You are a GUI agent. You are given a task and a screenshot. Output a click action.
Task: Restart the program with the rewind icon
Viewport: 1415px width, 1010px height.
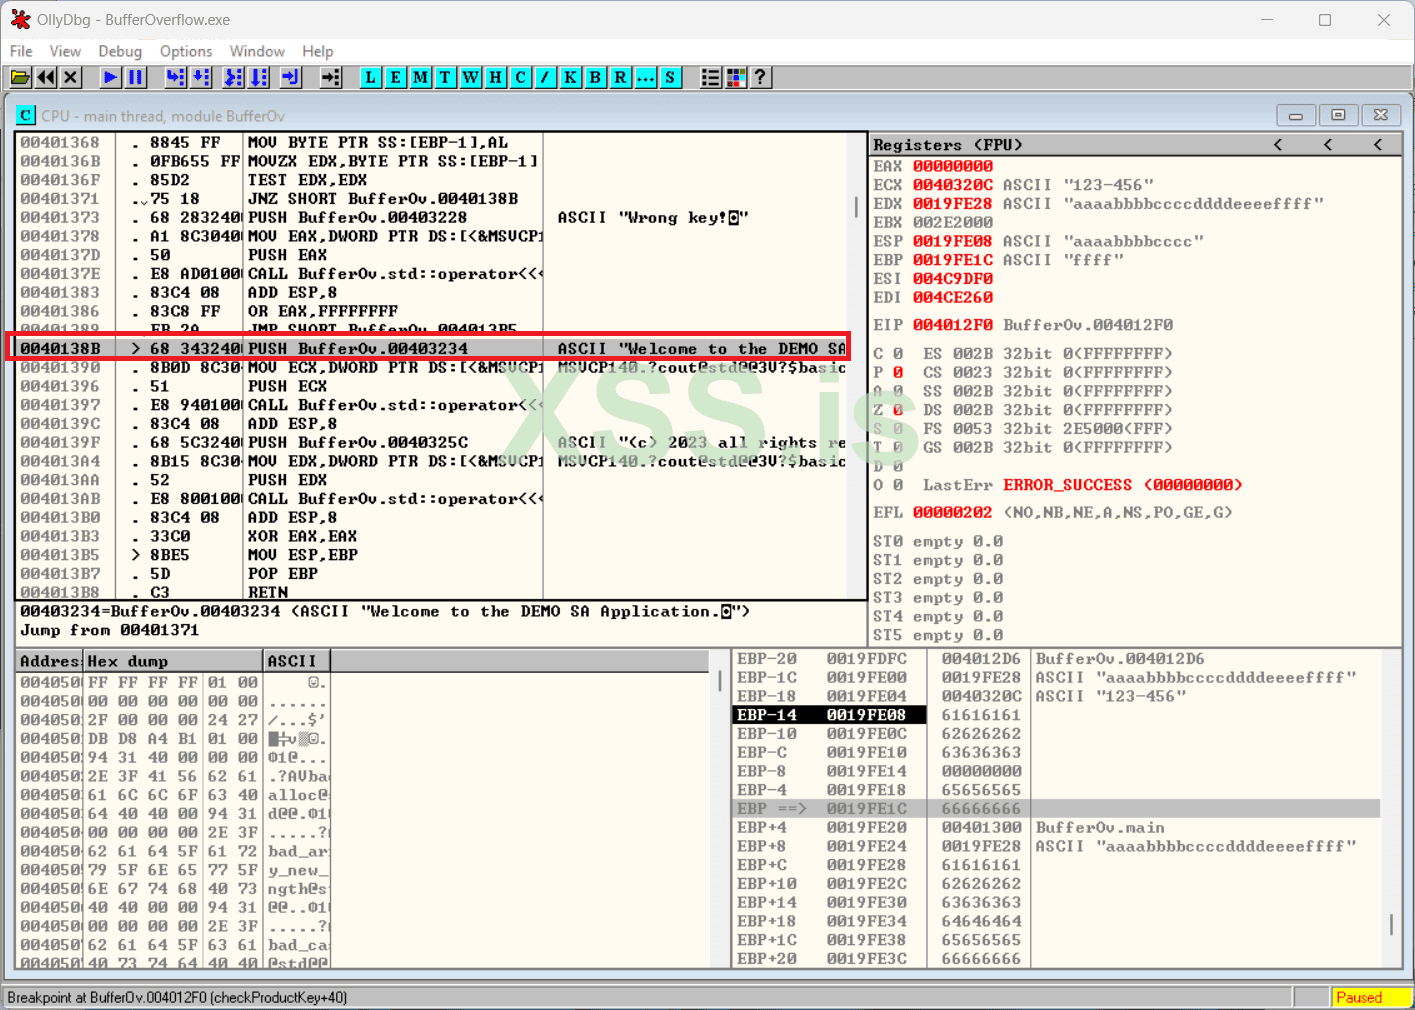[x=46, y=77]
